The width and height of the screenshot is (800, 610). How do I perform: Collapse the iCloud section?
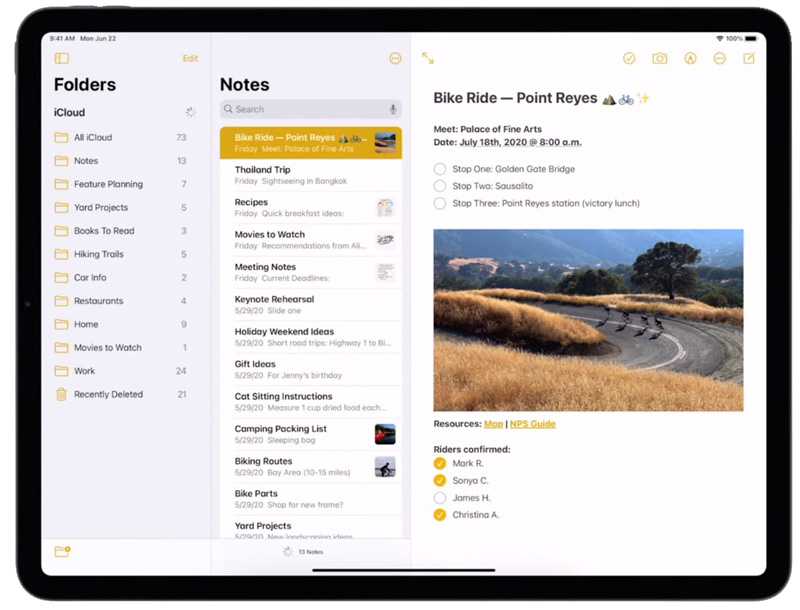click(x=190, y=112)
